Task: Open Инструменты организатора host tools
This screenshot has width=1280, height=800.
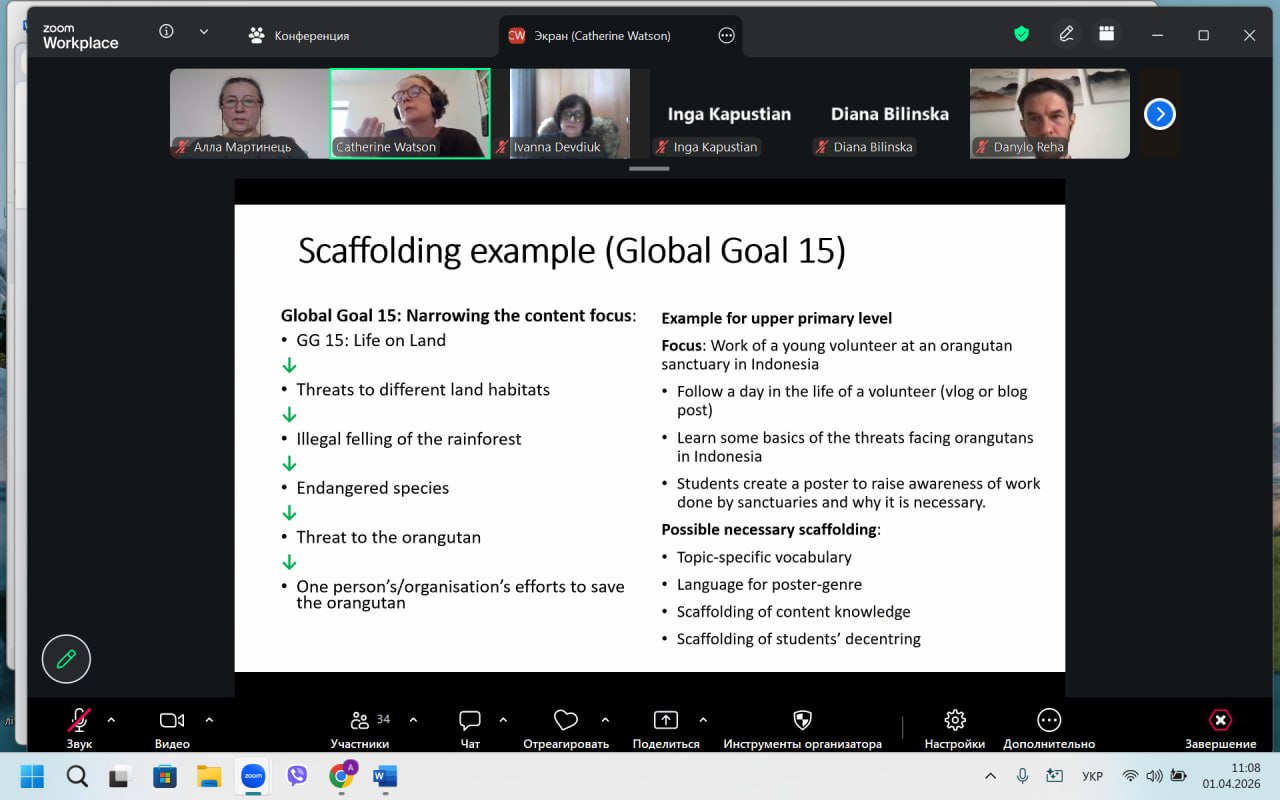Action: pos(802,727)
